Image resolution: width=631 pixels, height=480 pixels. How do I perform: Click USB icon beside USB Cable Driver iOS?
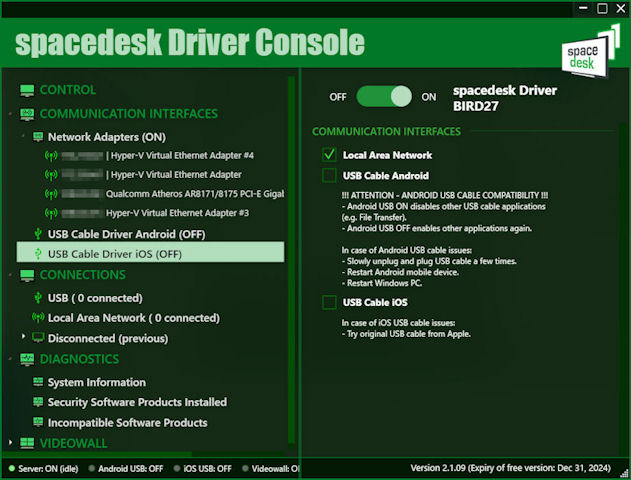[x=38, y=254]
